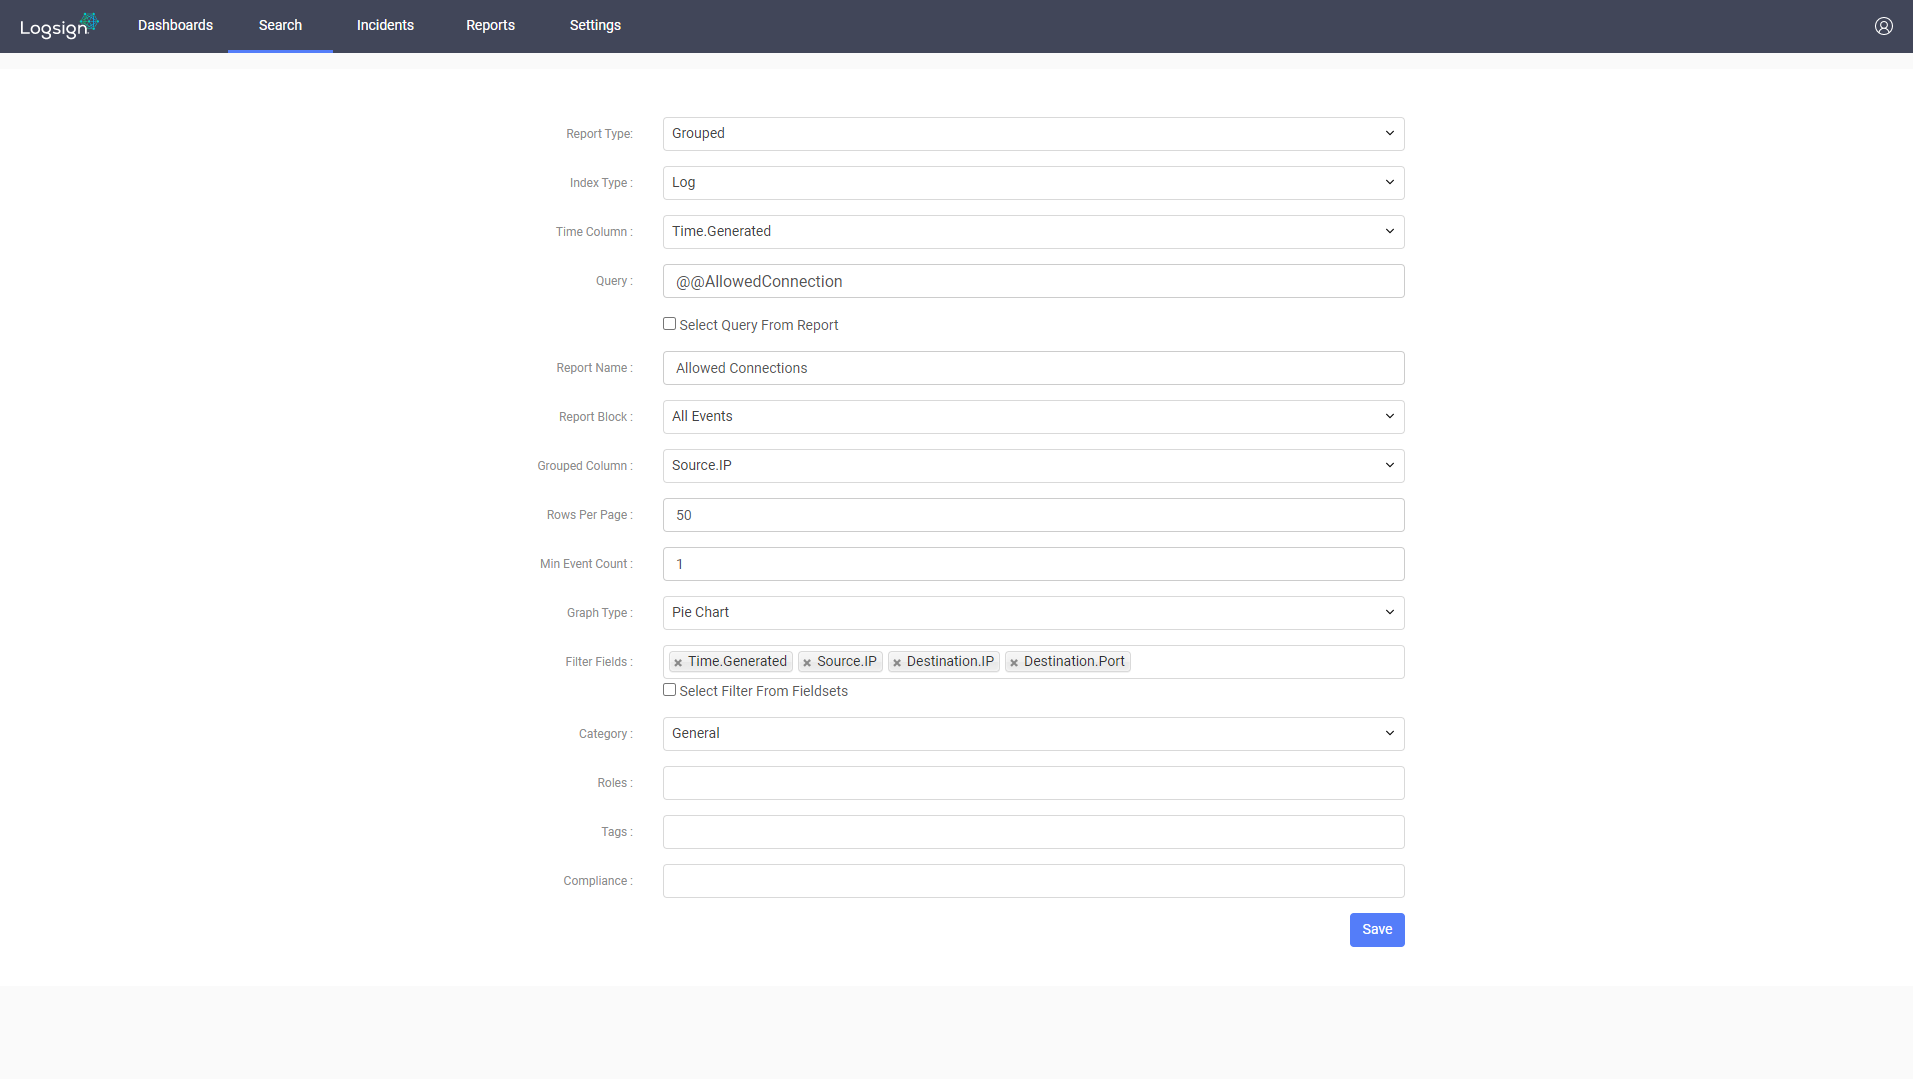Click into the Tags field
The height and width of the screenshot is (1079, 1913).
(1033, 832)
